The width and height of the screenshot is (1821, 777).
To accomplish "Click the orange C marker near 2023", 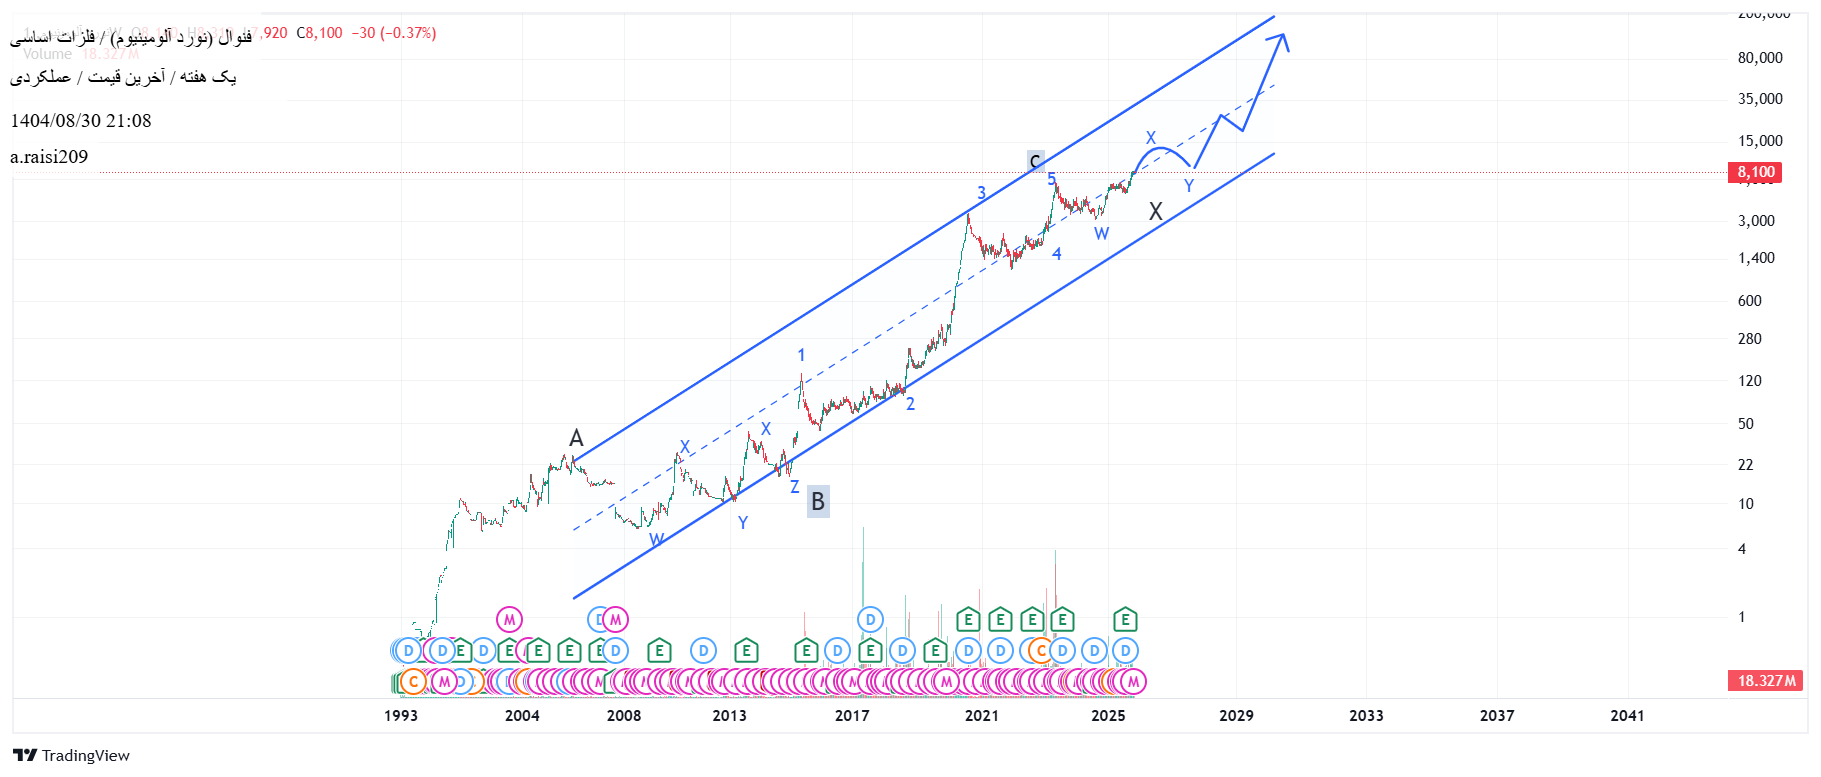I will 1041,651.
